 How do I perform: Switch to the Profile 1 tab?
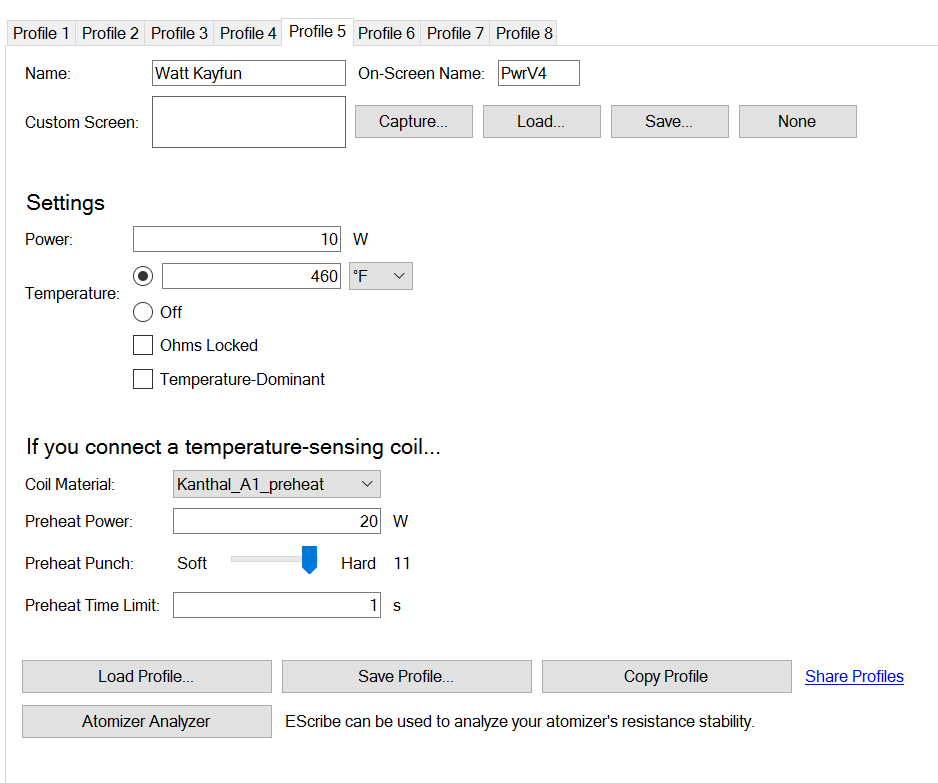[x=41, y=33]
